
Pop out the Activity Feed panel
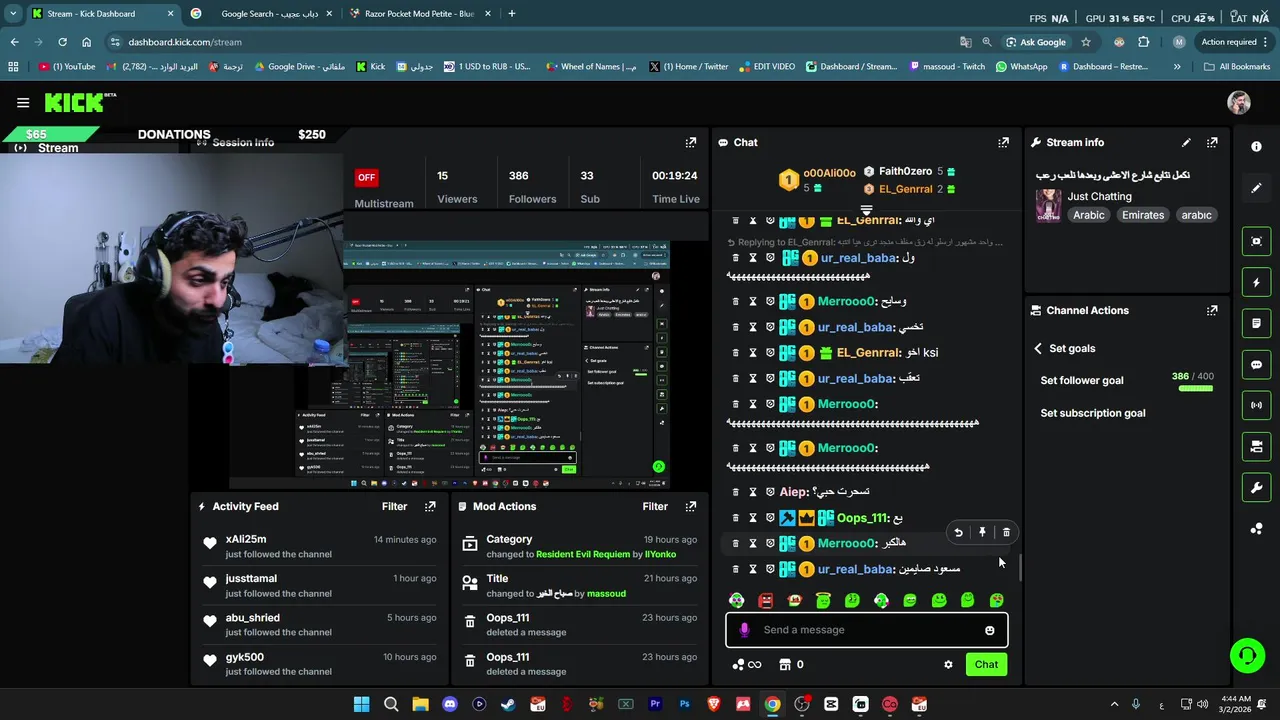tap(430, 506)
